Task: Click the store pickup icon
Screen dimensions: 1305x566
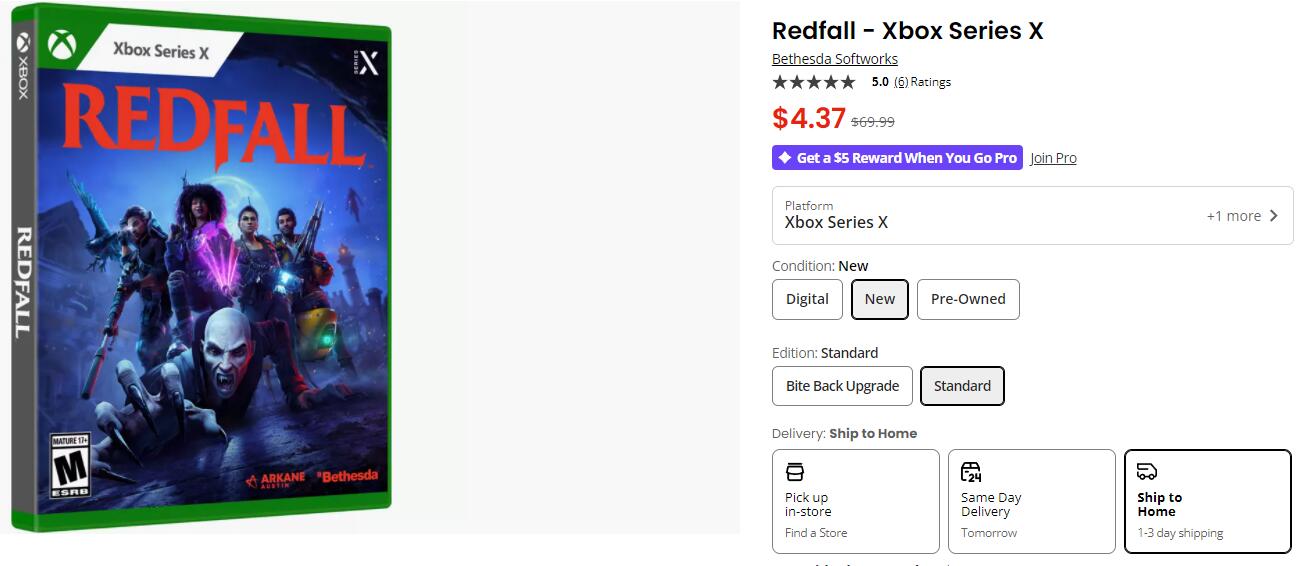Action: [795, 471]
